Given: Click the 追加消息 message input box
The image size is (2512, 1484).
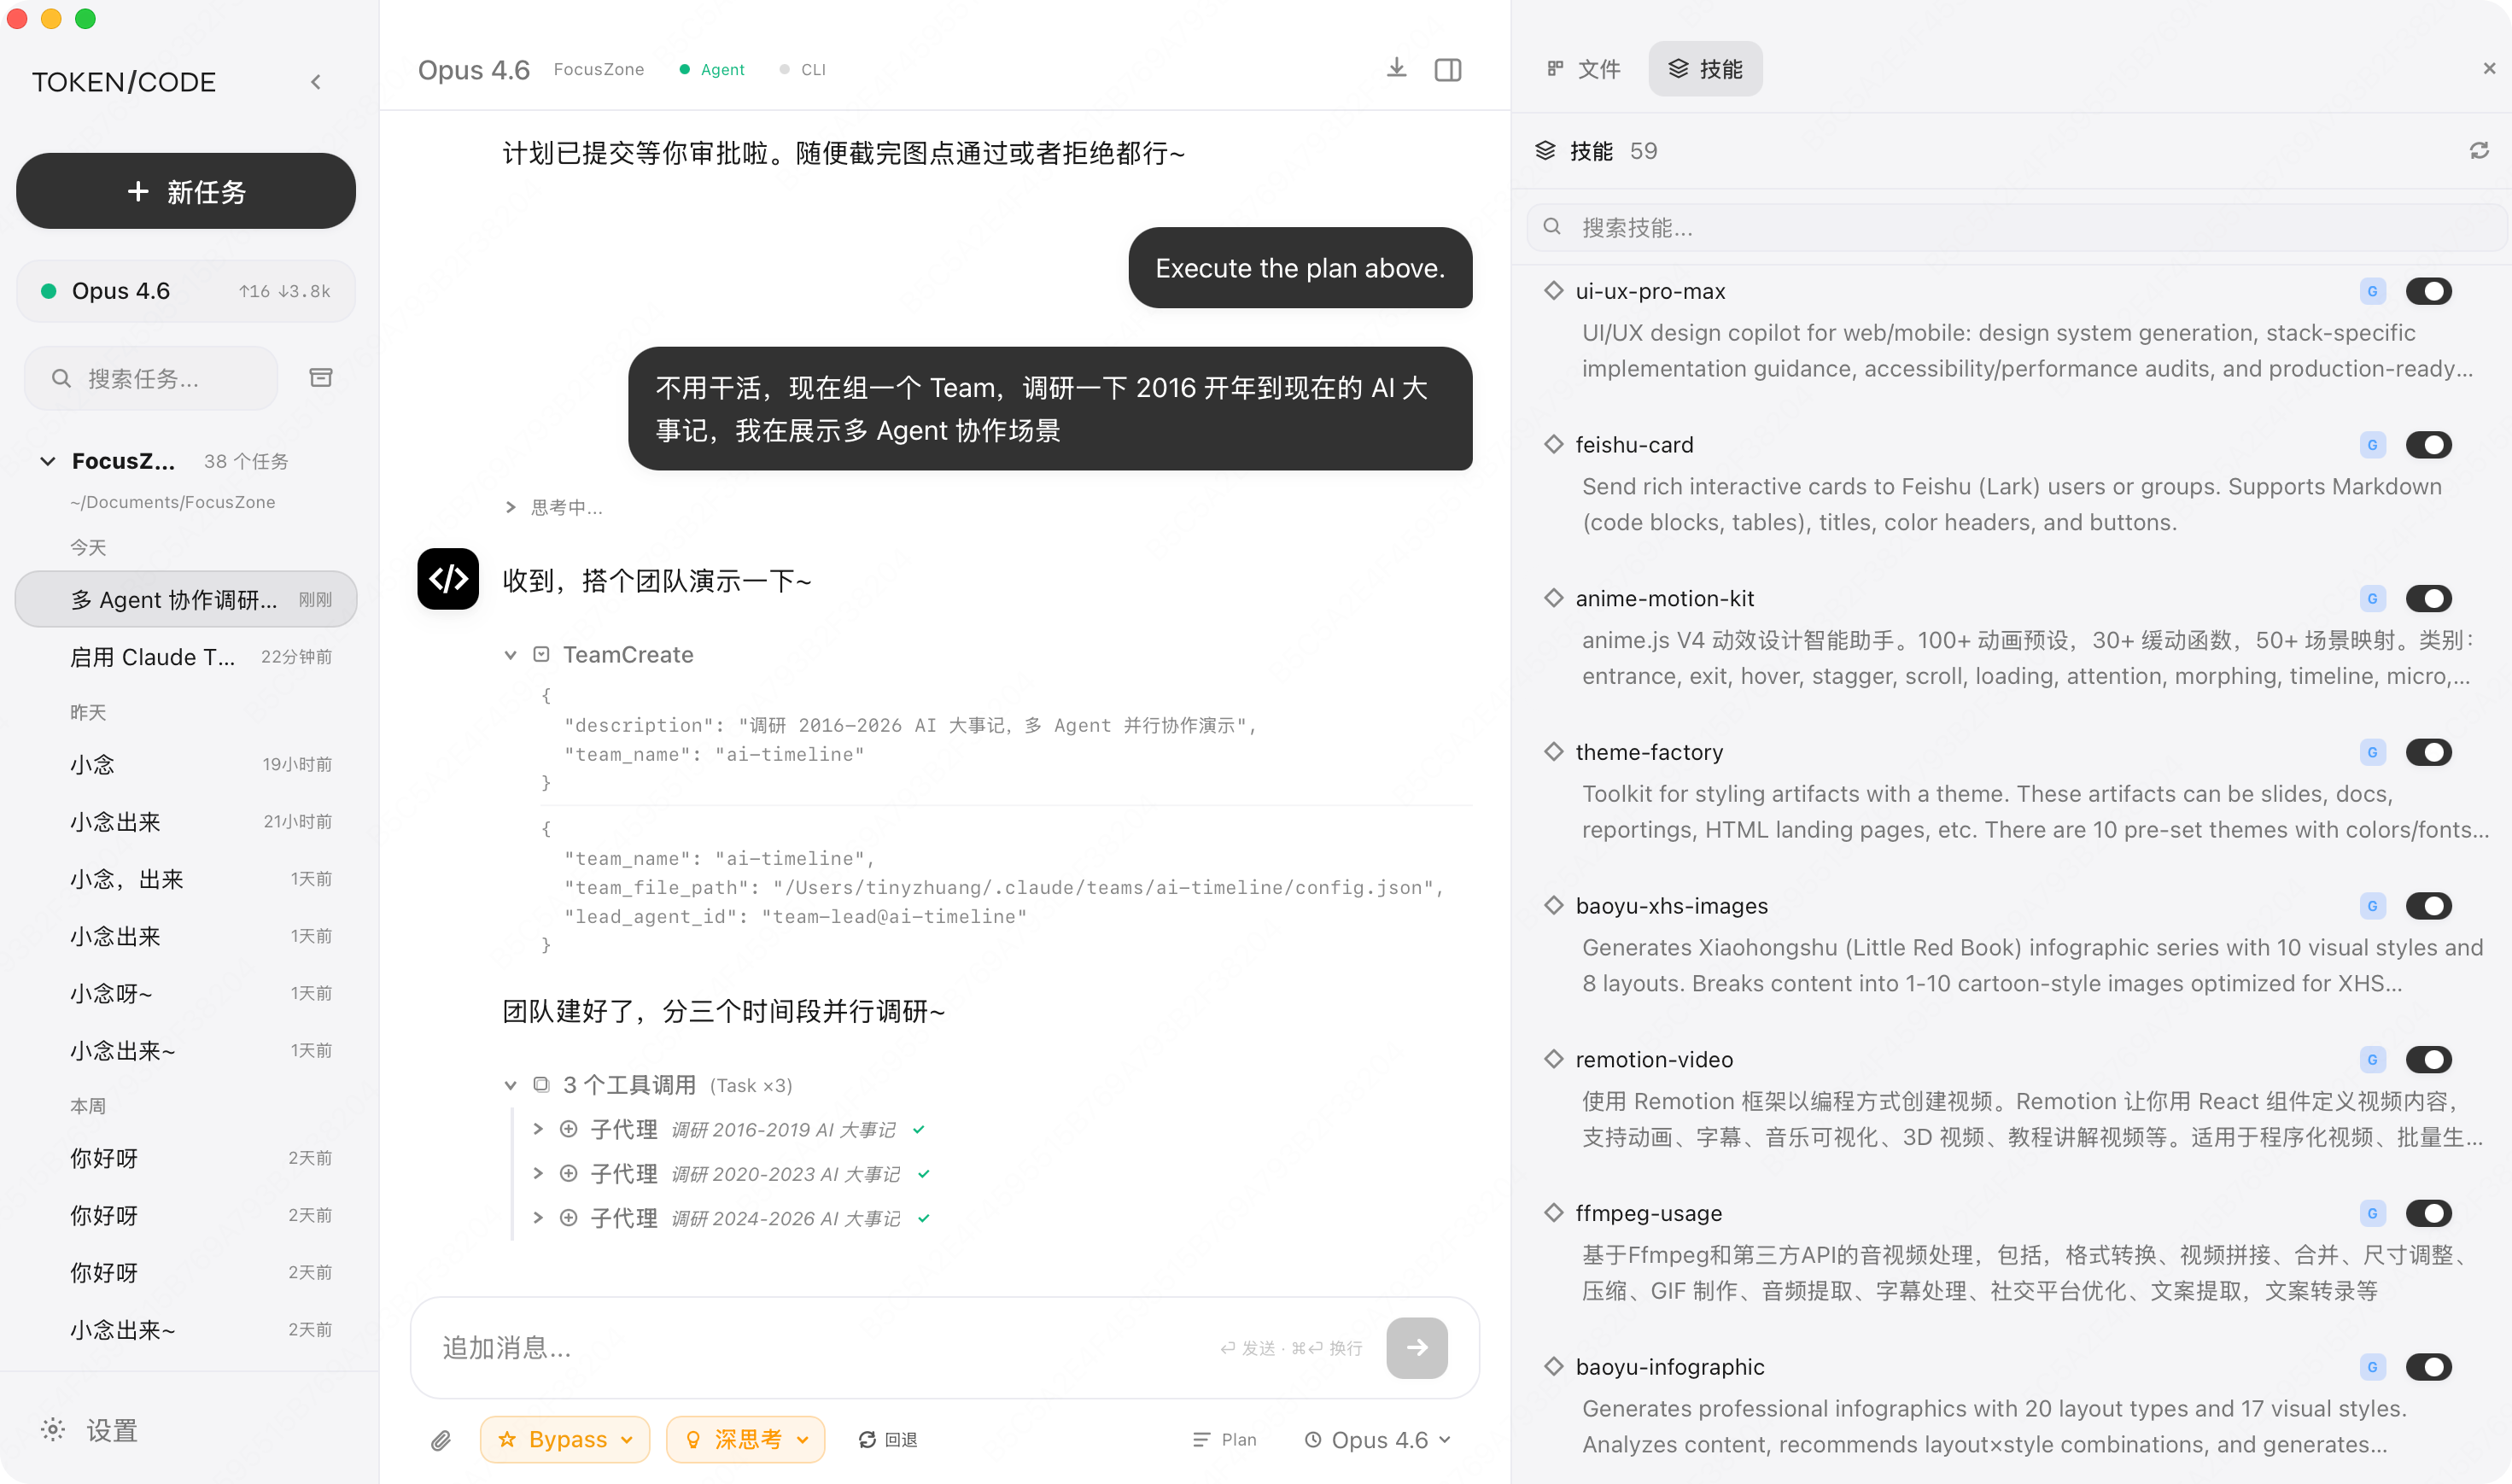Looking at the screenshot, I should pyautogui.click(x=820, y=1347).
